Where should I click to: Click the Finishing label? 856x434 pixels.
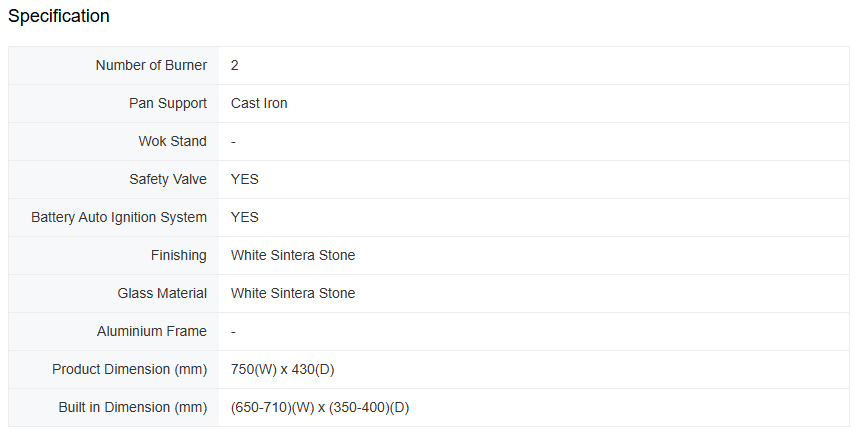pyautogui.click(x=179, y=255)
